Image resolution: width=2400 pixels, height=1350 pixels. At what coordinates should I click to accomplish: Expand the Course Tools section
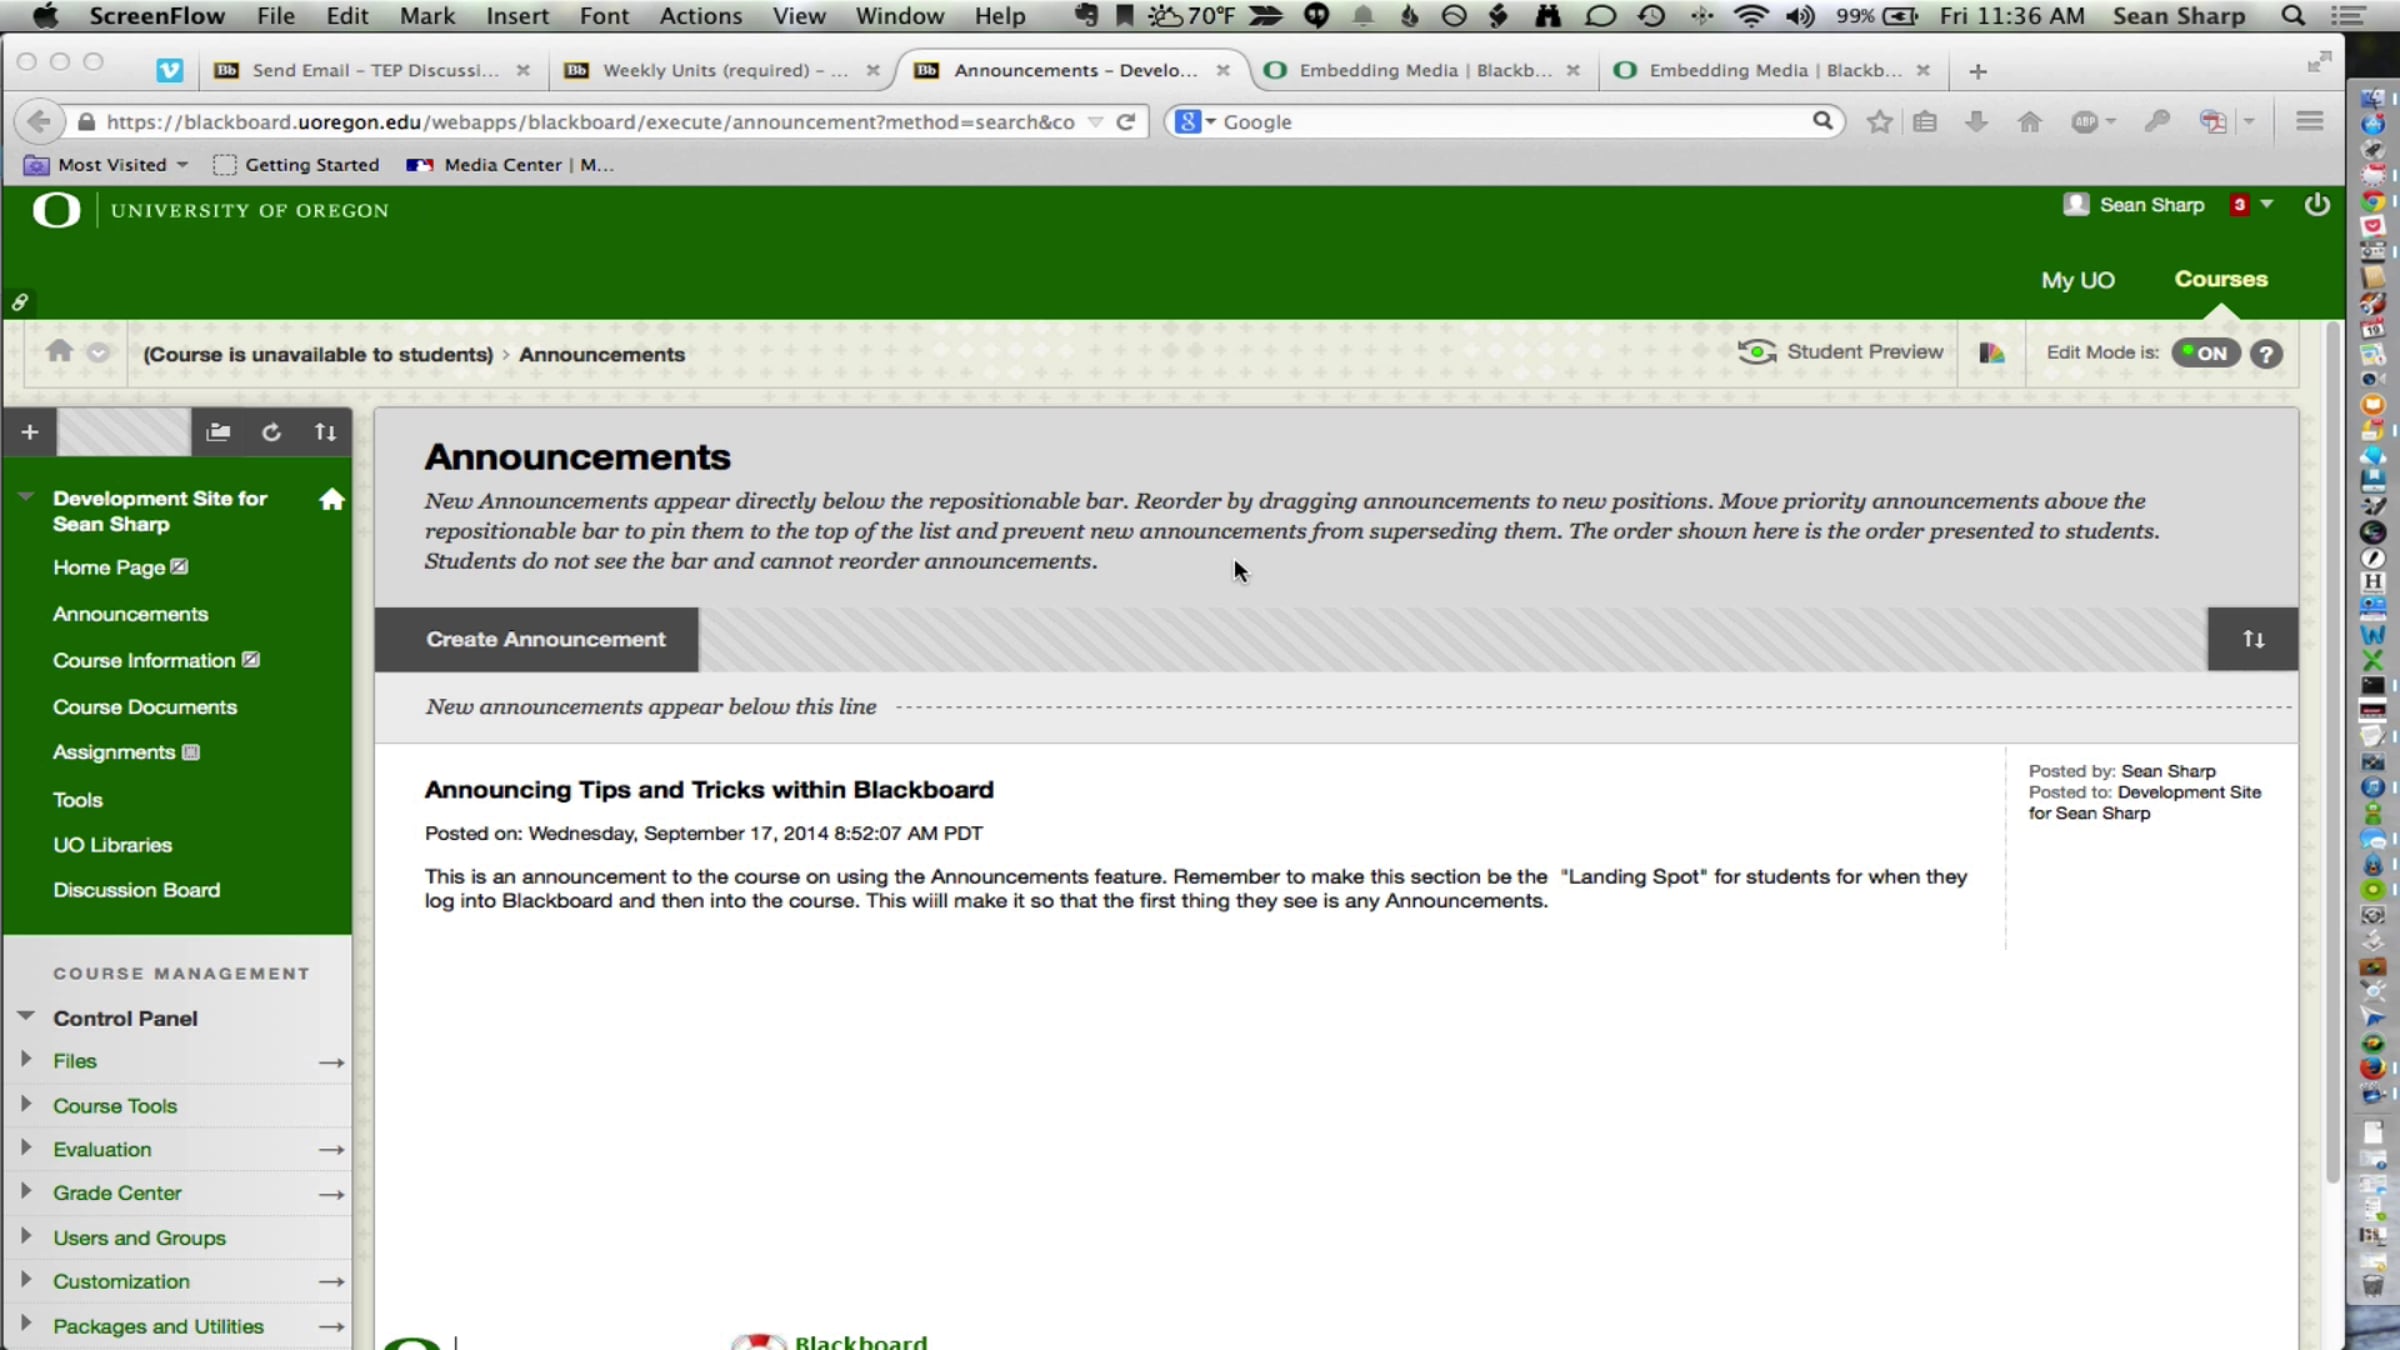(26, 1104)
